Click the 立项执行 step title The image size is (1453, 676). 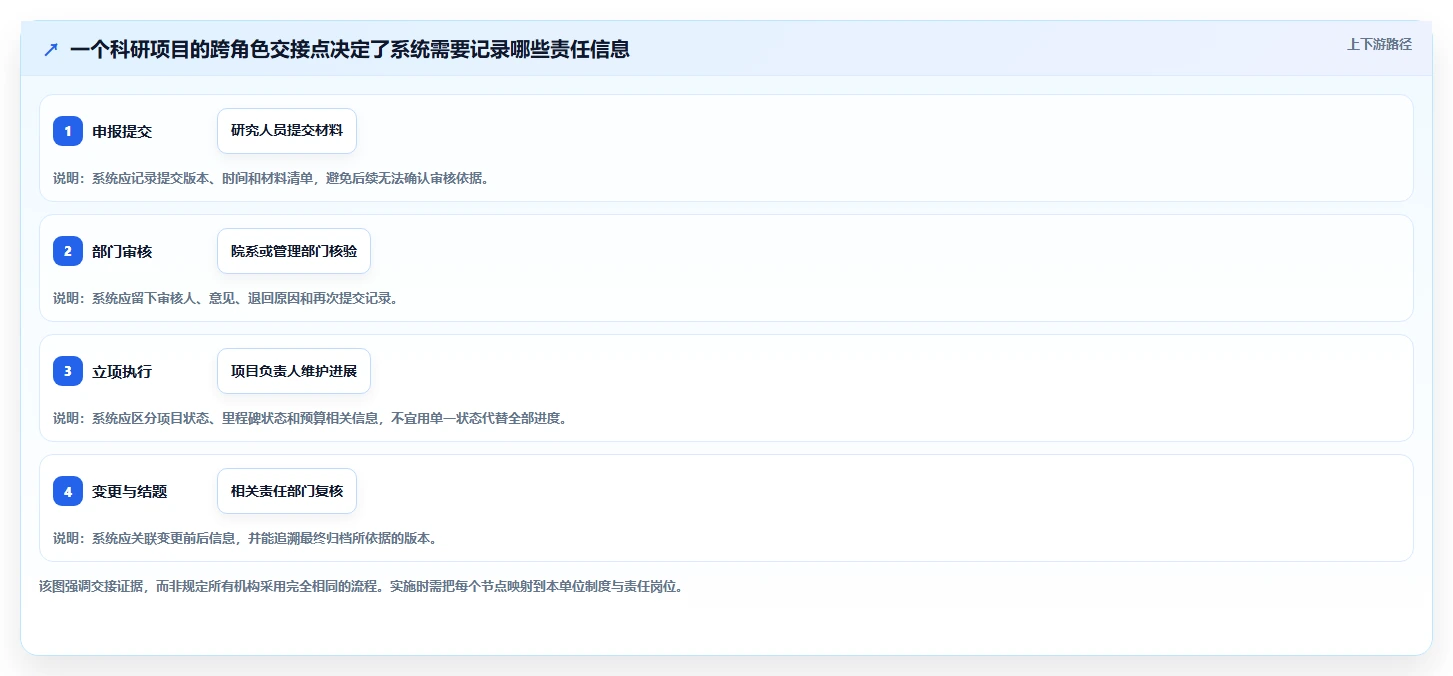[x=122, y=371]
